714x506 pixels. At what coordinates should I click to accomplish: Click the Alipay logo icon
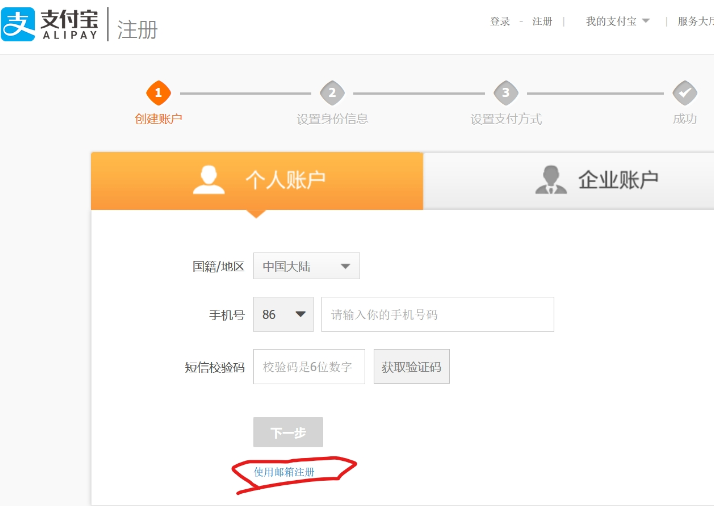18,24
